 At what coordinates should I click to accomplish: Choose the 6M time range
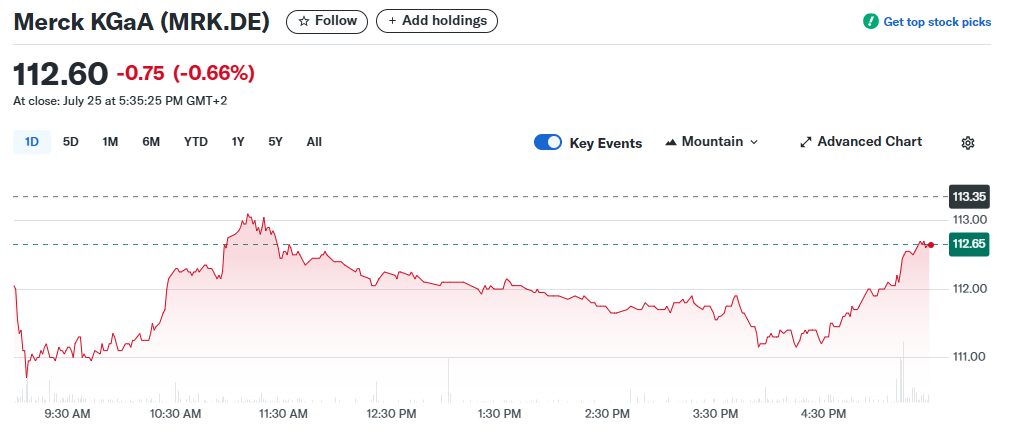pos(151,142)
